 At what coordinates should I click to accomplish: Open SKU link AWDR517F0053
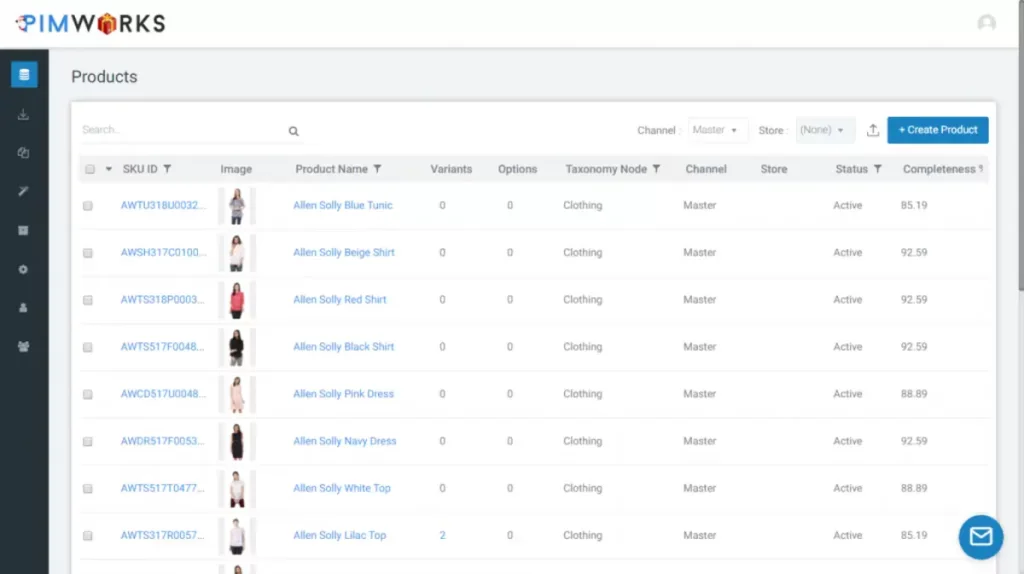pyautogui.click(x=163, y=441)
